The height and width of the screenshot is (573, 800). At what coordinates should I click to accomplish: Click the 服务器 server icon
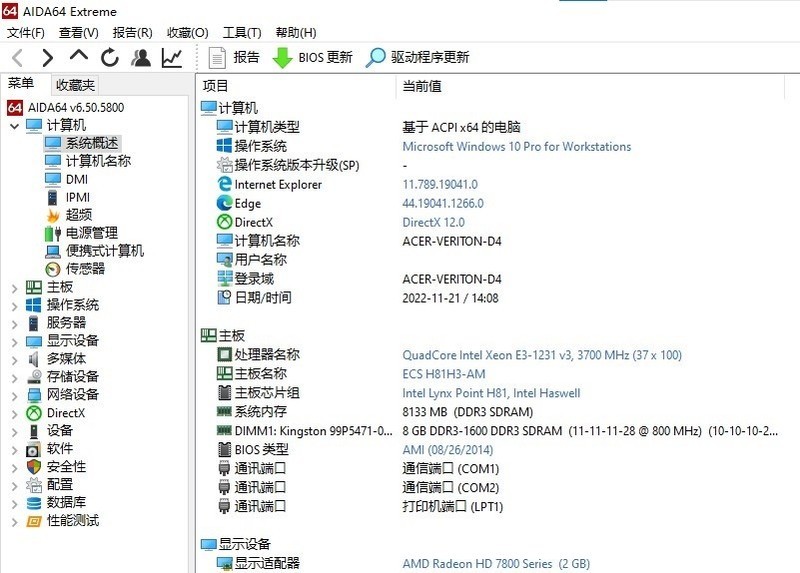(33, 323)
